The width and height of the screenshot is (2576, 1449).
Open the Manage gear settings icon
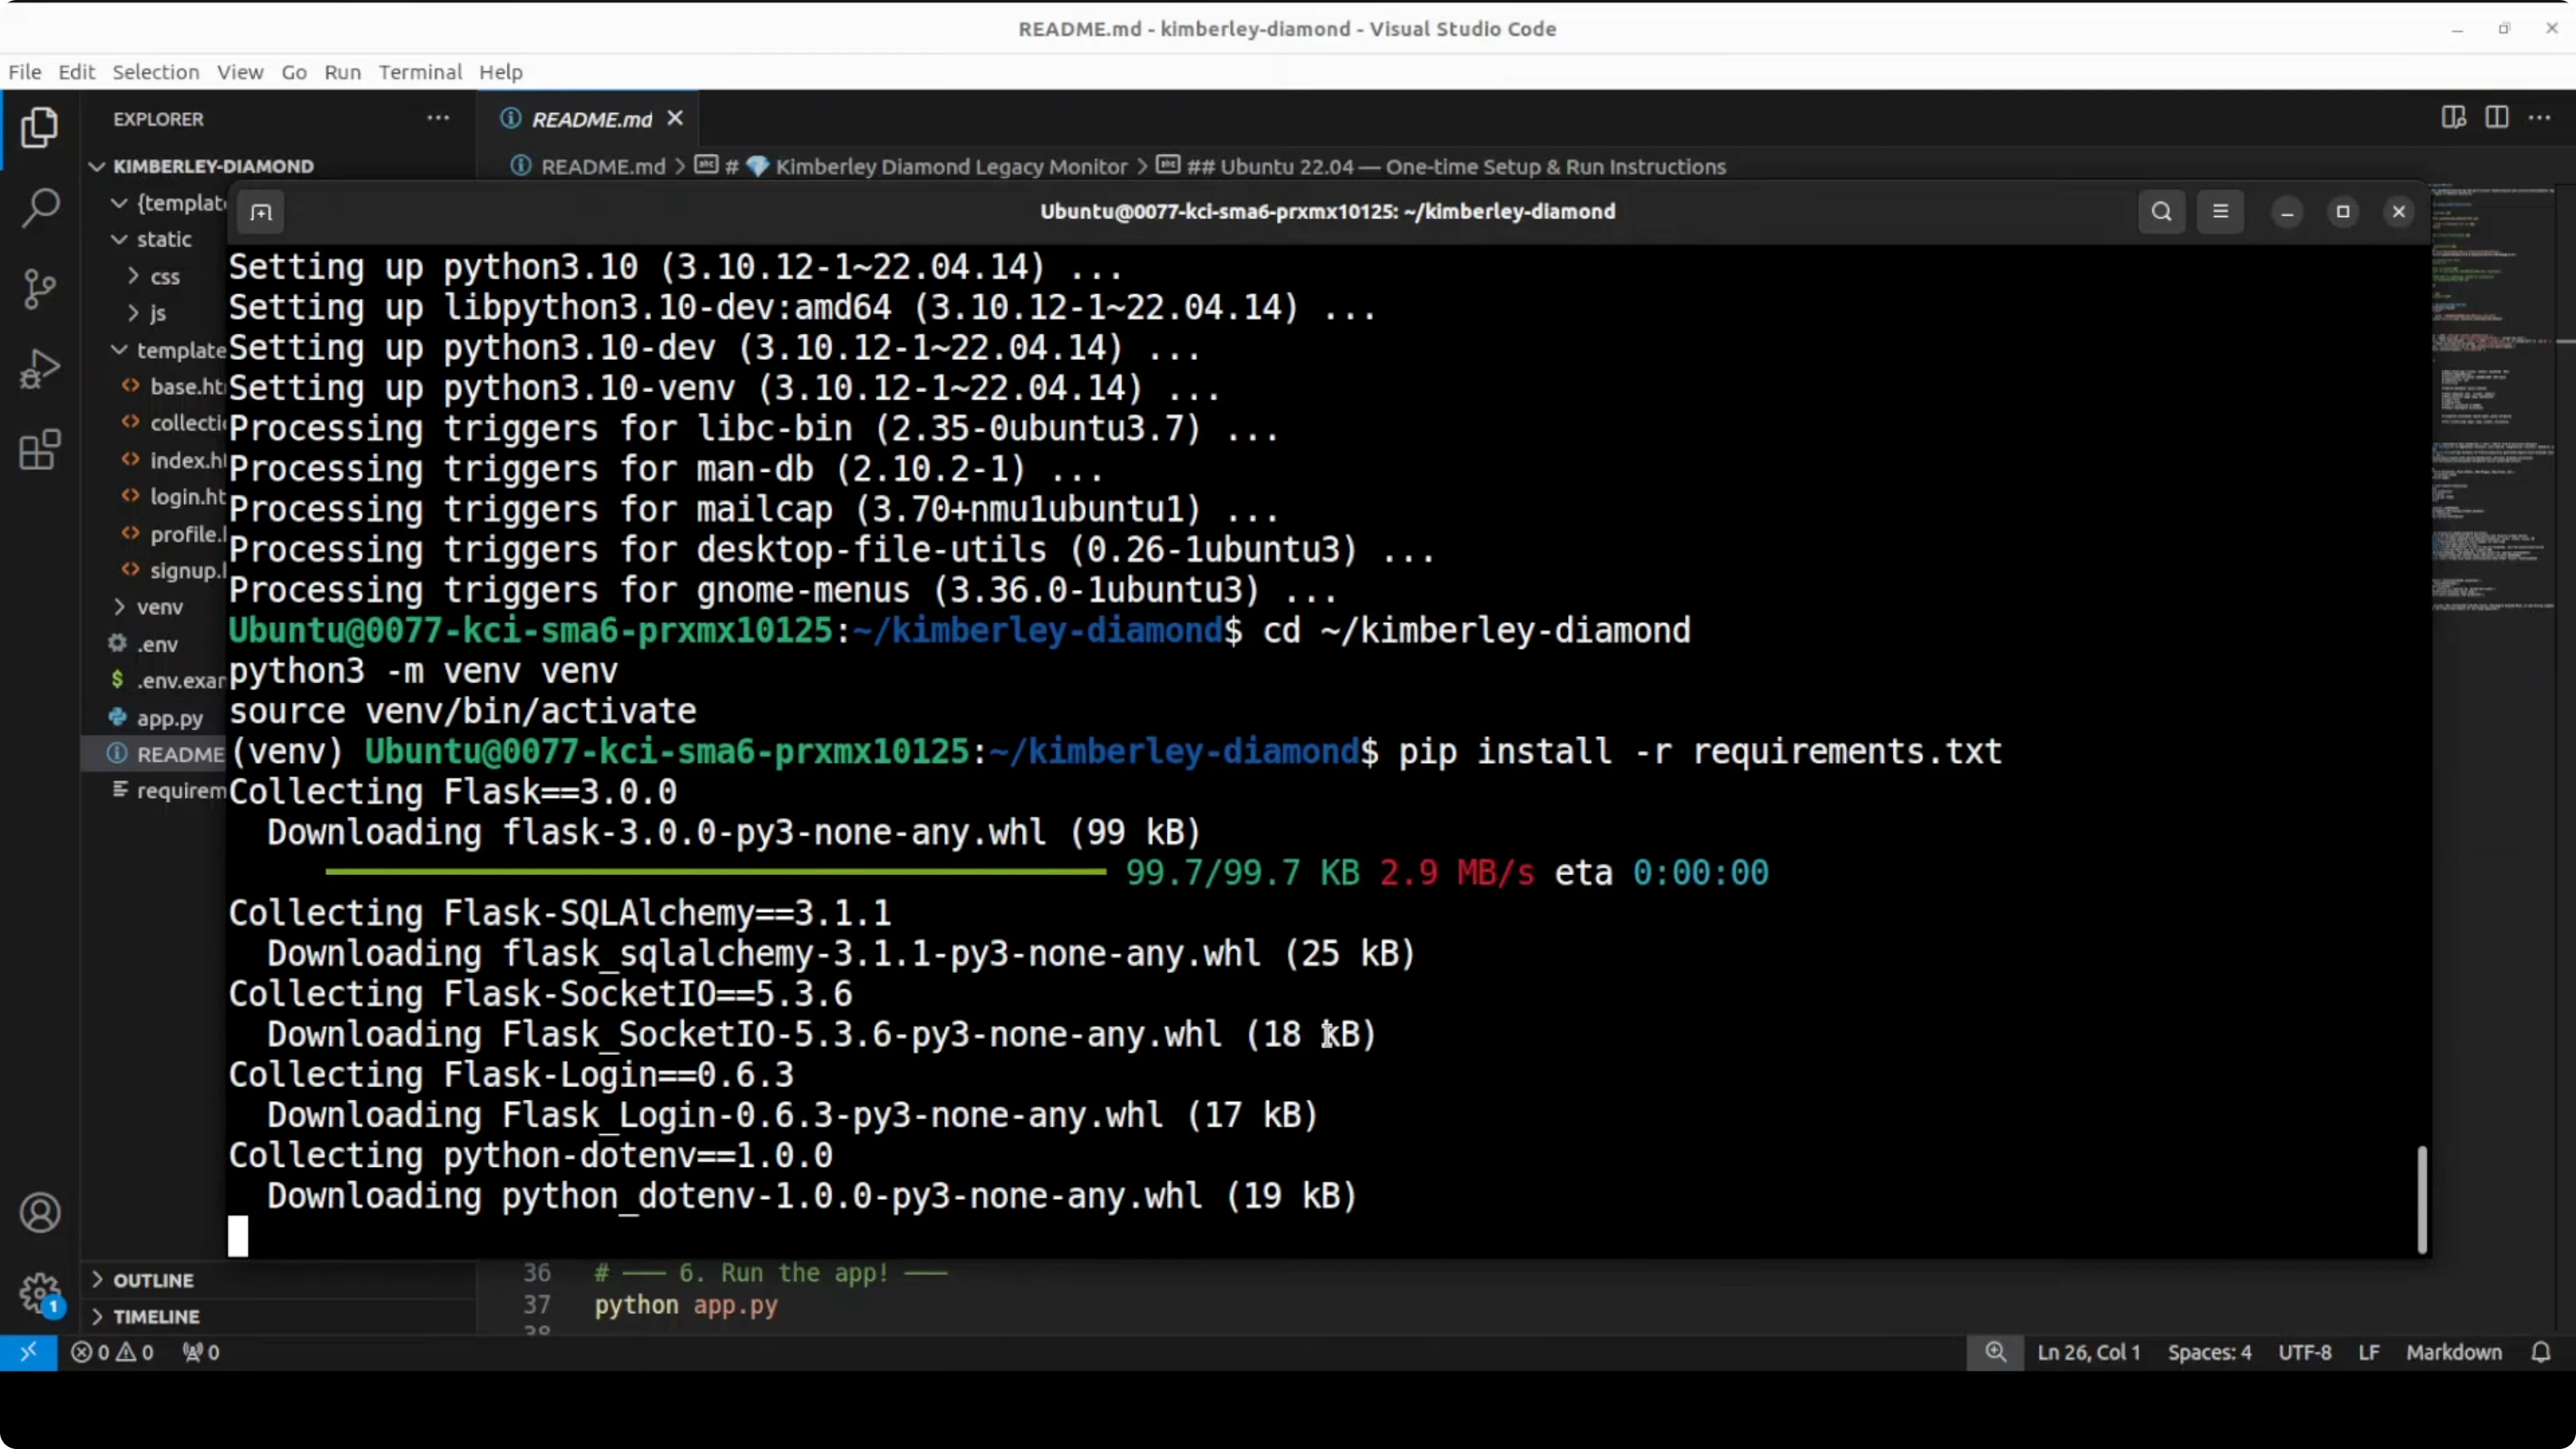pos(40,1293)
